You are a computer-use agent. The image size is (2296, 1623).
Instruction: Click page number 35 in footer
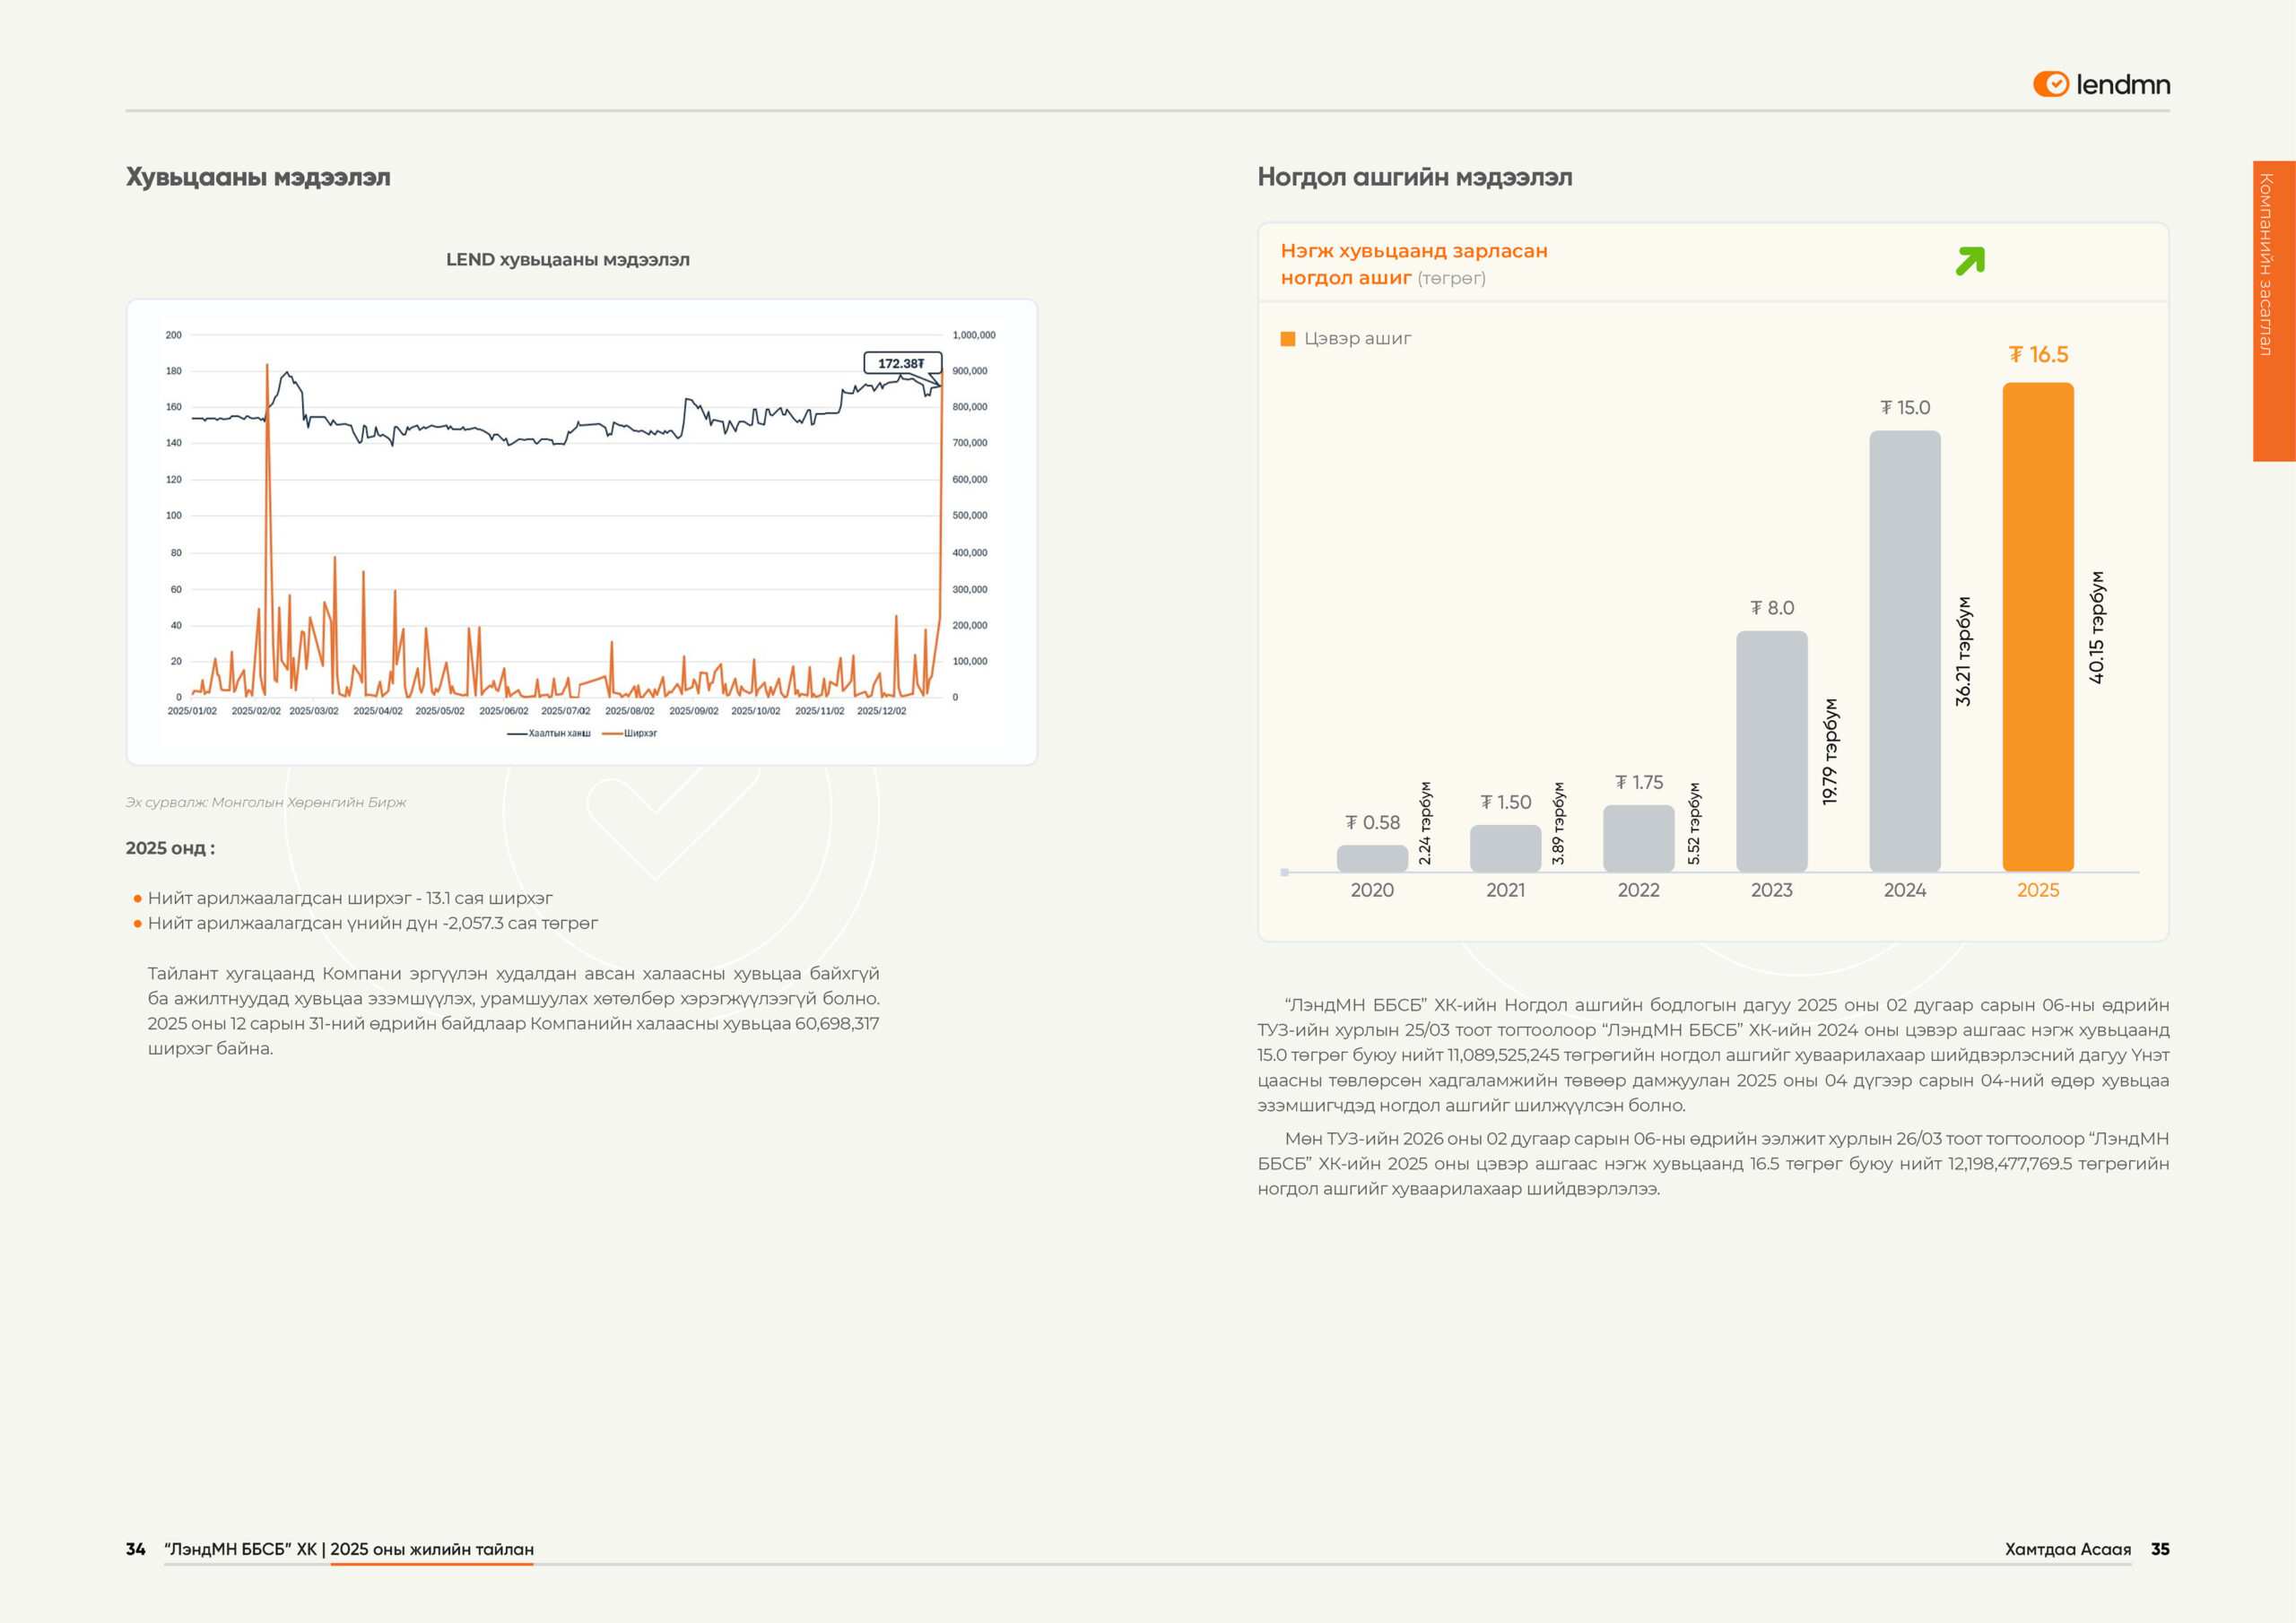pyautogui.click(x=2160, y=1549)
